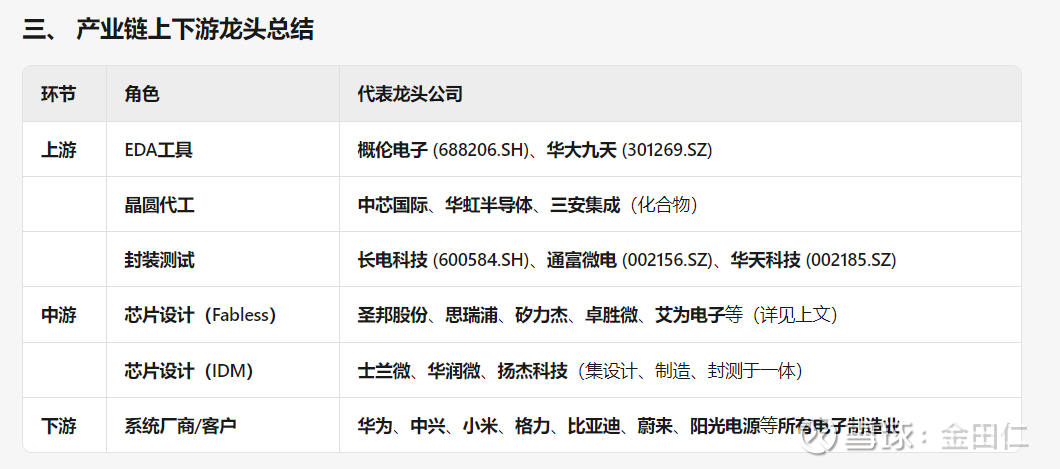This screenshot has height=469, width=1060.
Task: Click 三安集成（化合物）text
Action: click(x=625, y=205)
